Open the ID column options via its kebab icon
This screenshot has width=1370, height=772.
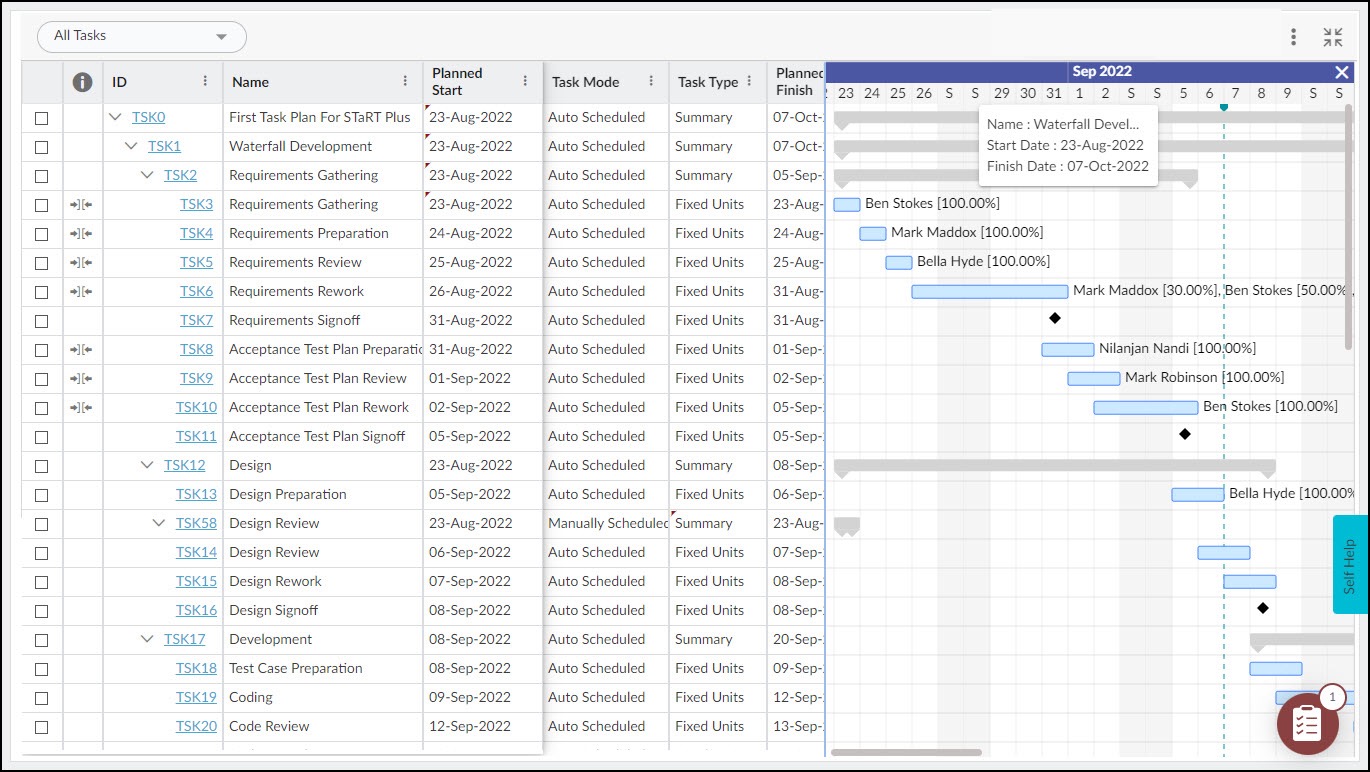[x=207, y=81]
